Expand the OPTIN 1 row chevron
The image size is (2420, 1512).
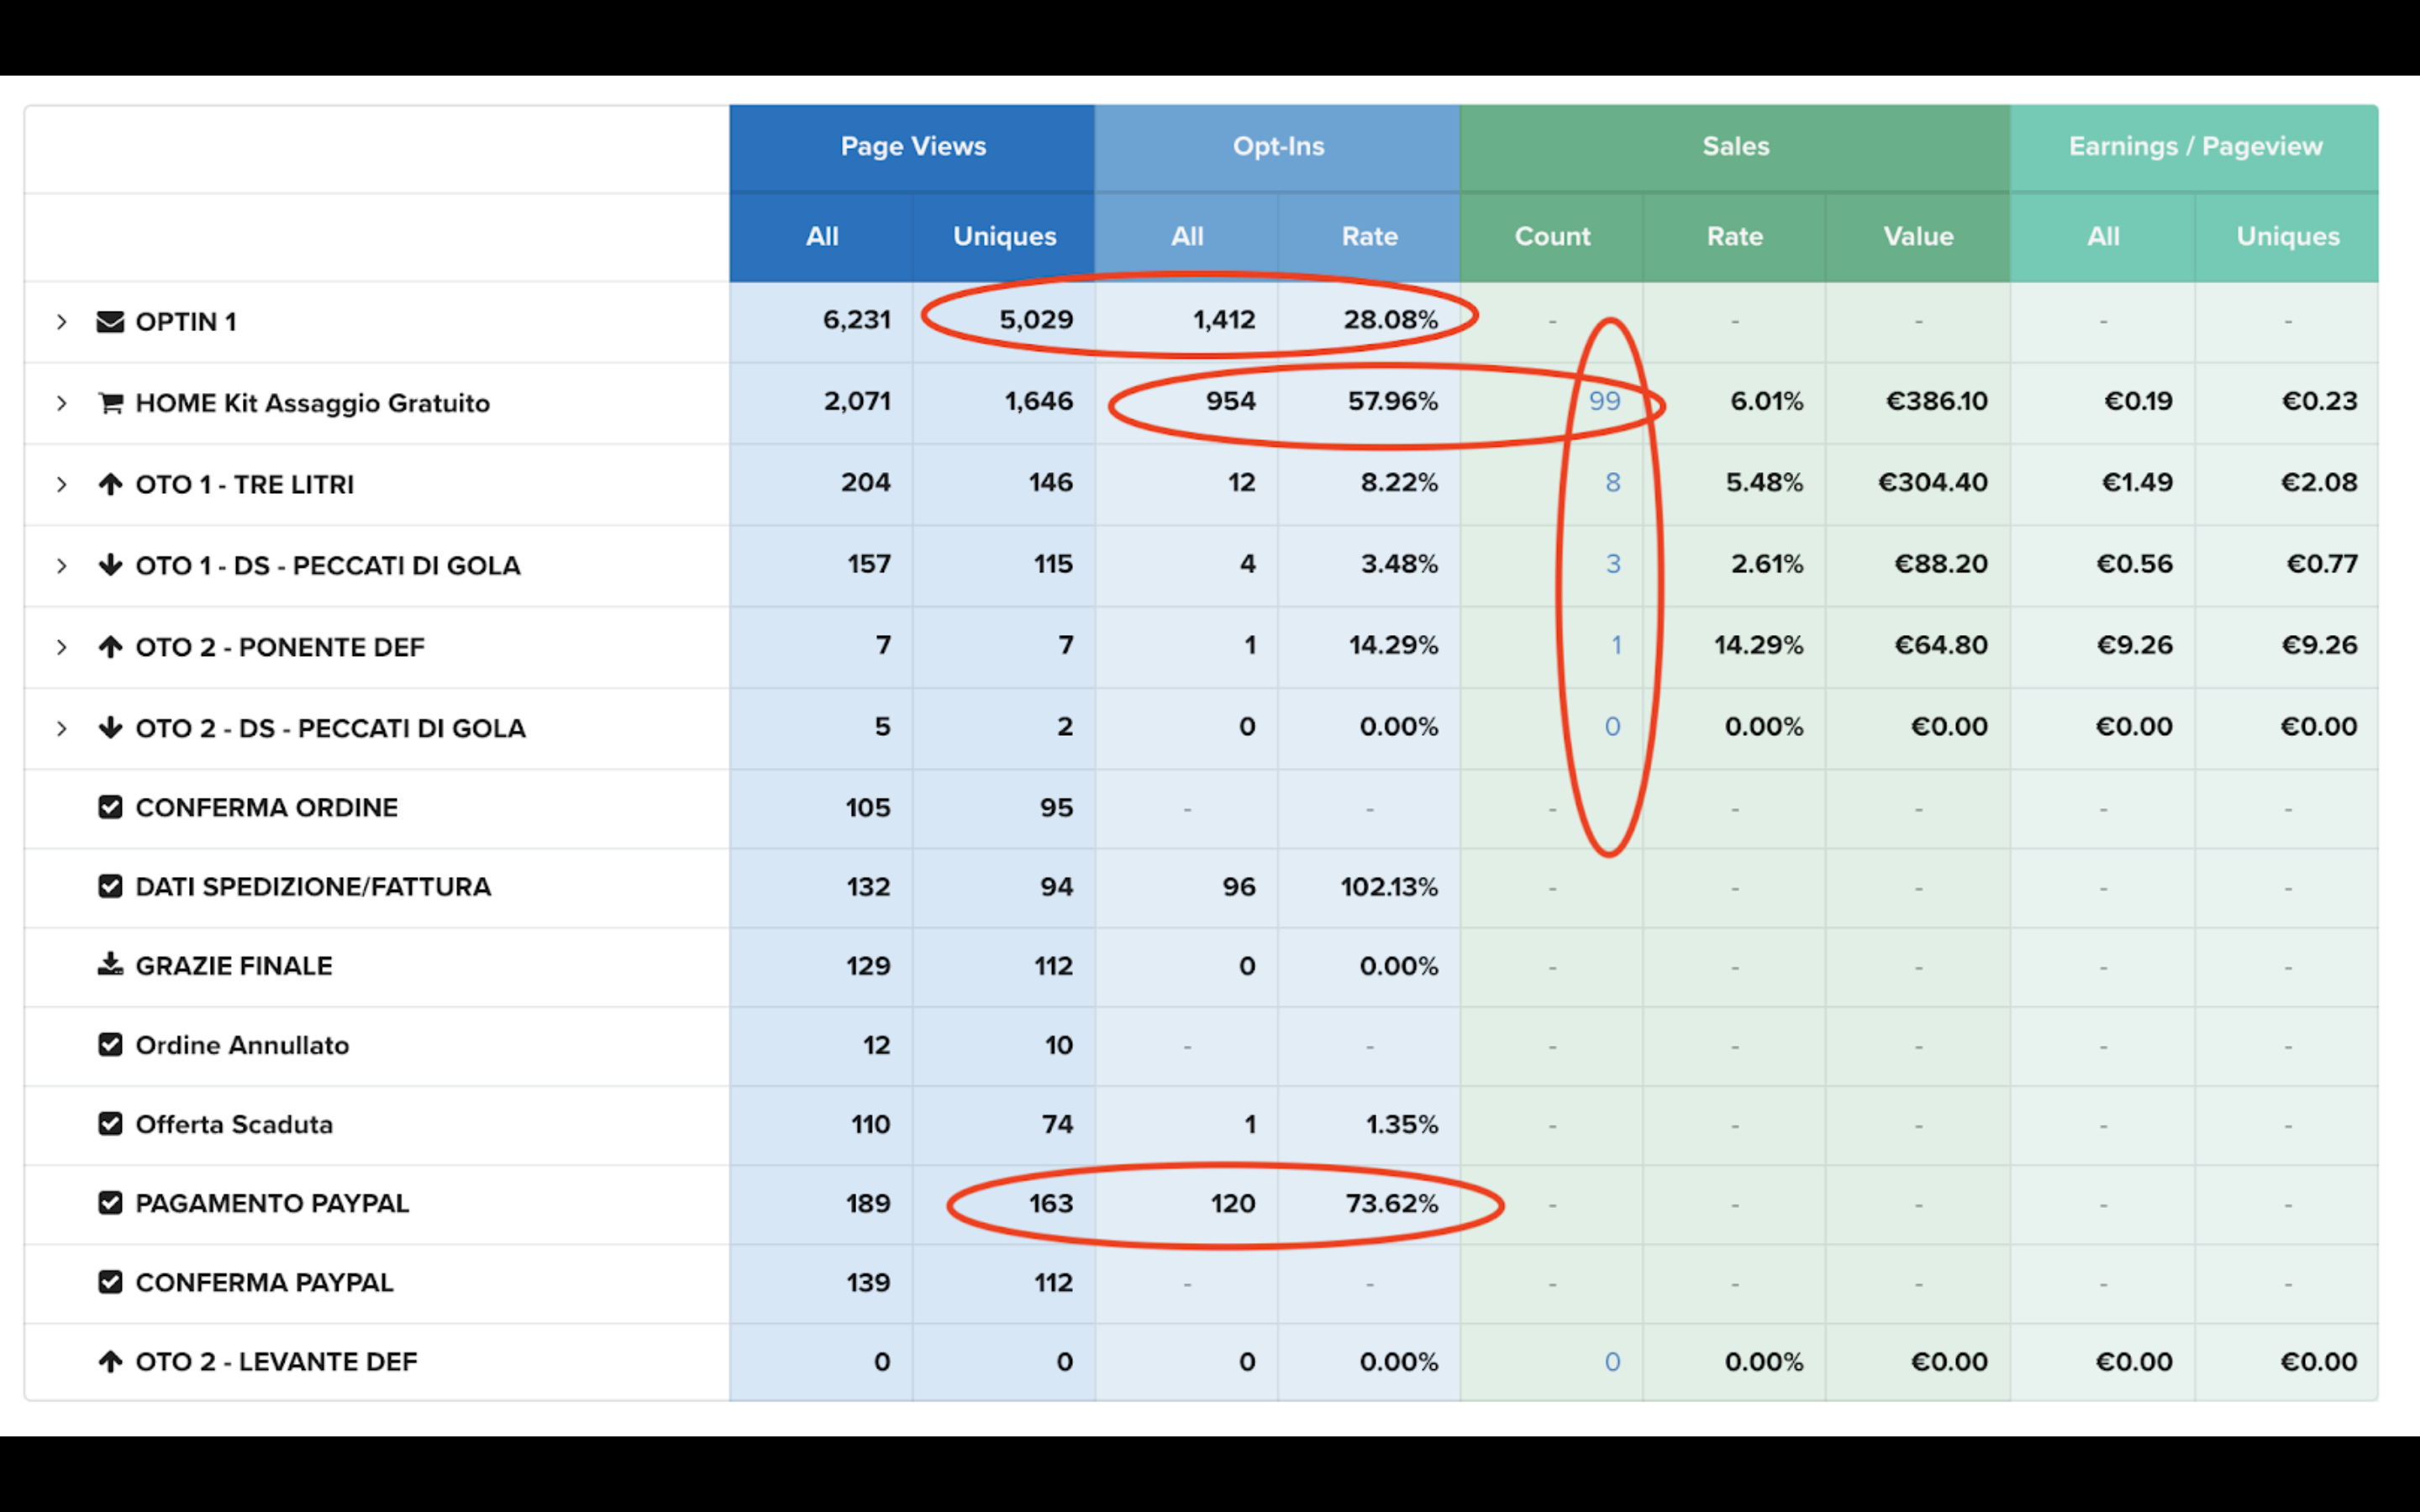click(x=62, y=322)
